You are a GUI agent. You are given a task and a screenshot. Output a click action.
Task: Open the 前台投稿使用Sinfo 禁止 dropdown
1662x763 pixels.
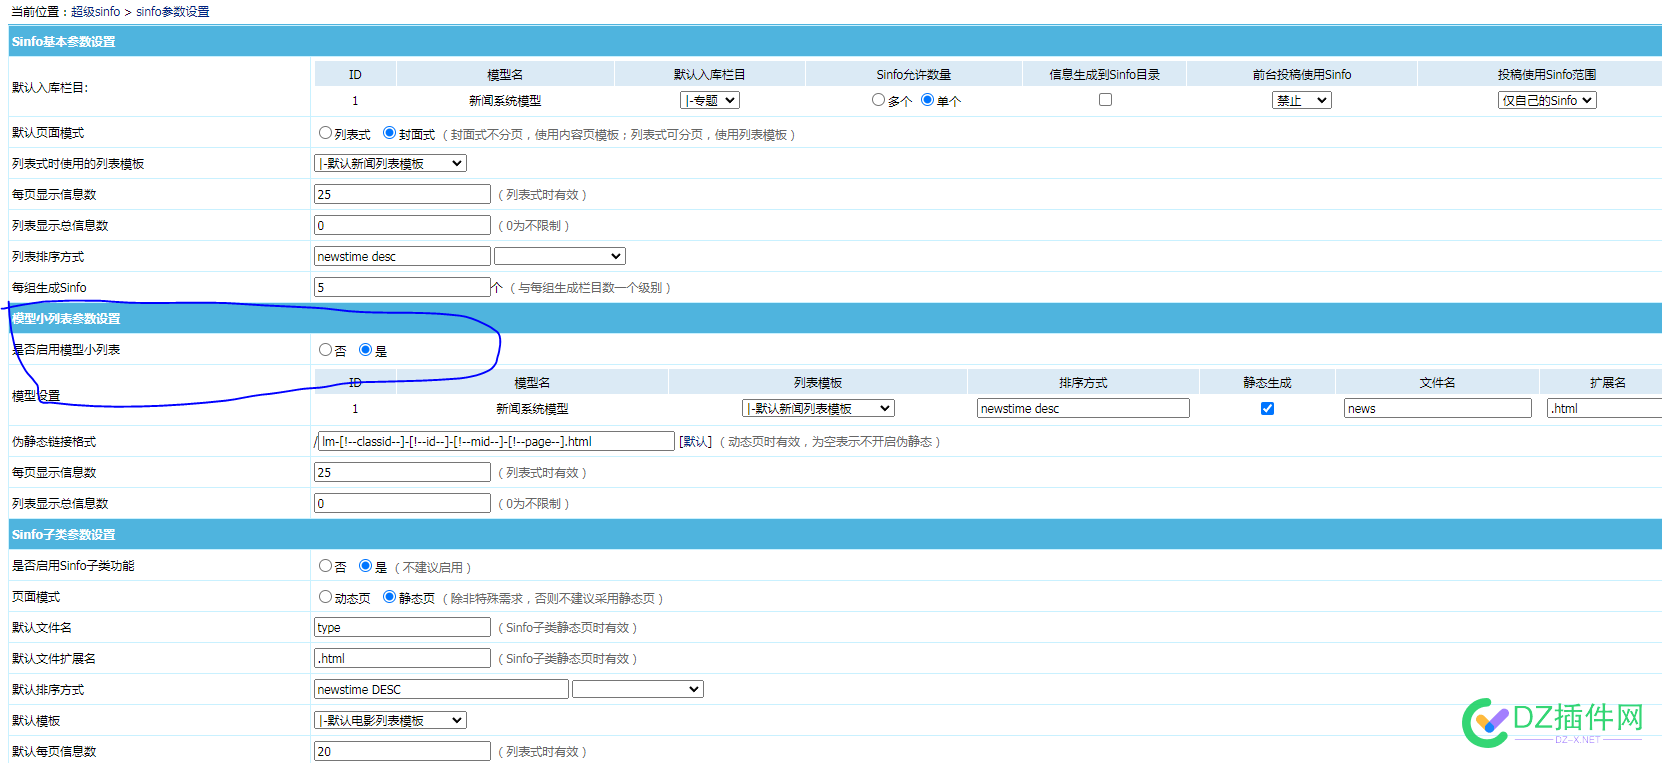click(1302, 100)
